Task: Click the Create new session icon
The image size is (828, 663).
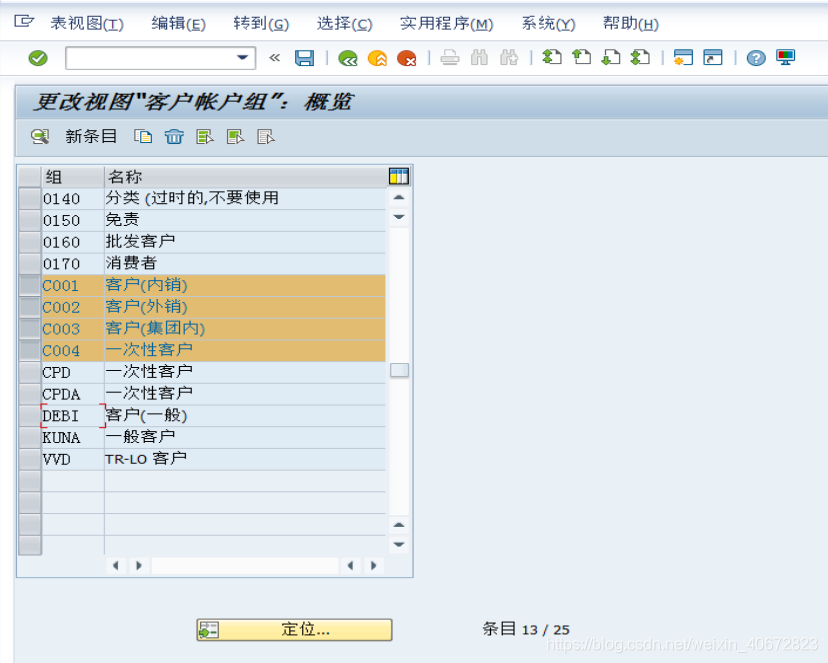Action: (x=683, y=57)
